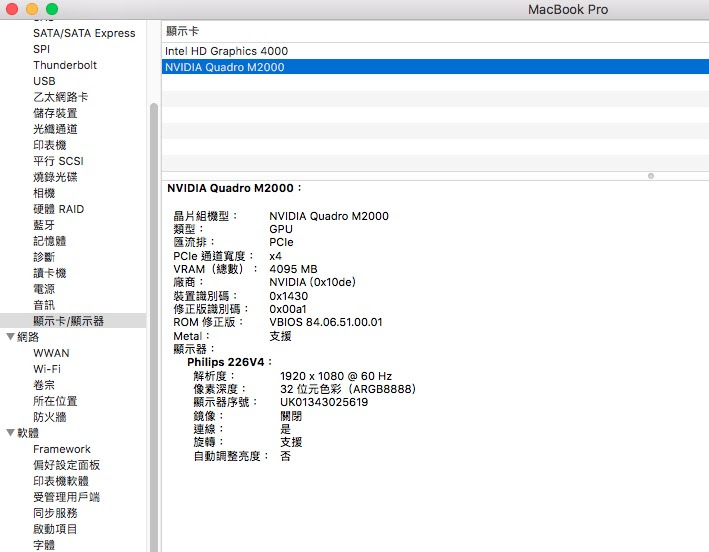Select 光纖通道 in sidebar
This screenshot has height=552, width=709.
[x=55, y=129]
